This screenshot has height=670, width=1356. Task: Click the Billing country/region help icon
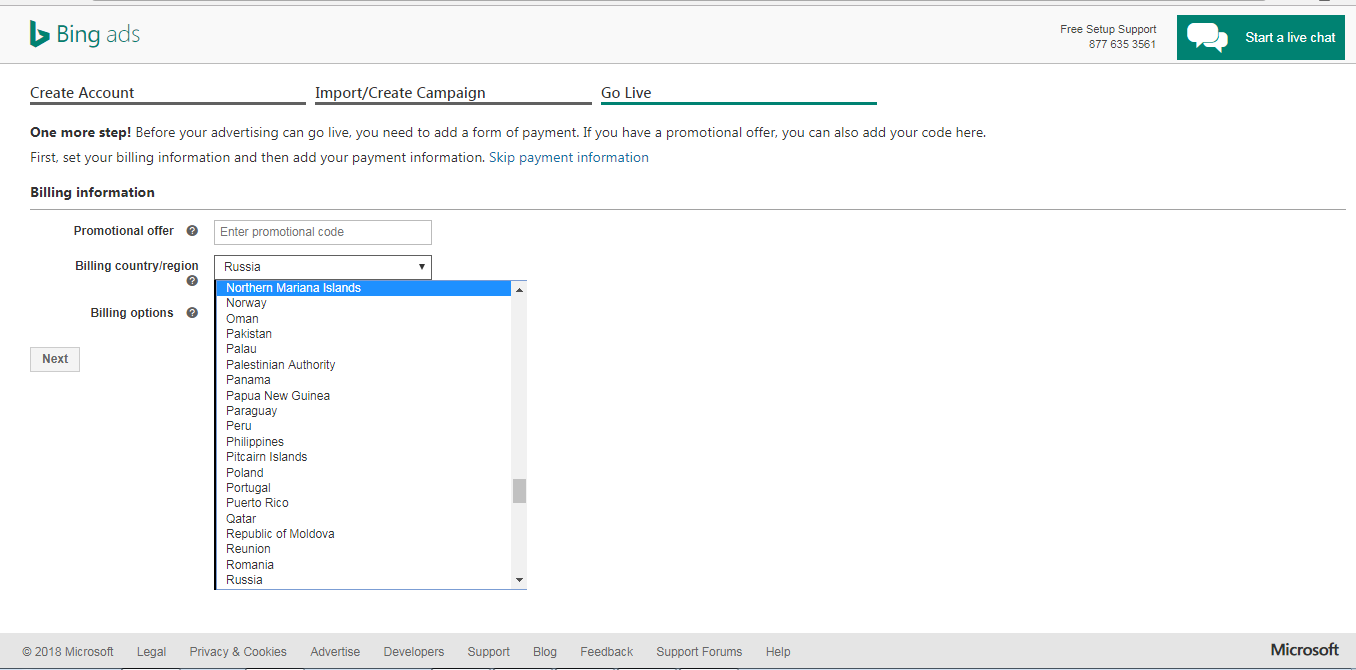(x=192, y=281)
